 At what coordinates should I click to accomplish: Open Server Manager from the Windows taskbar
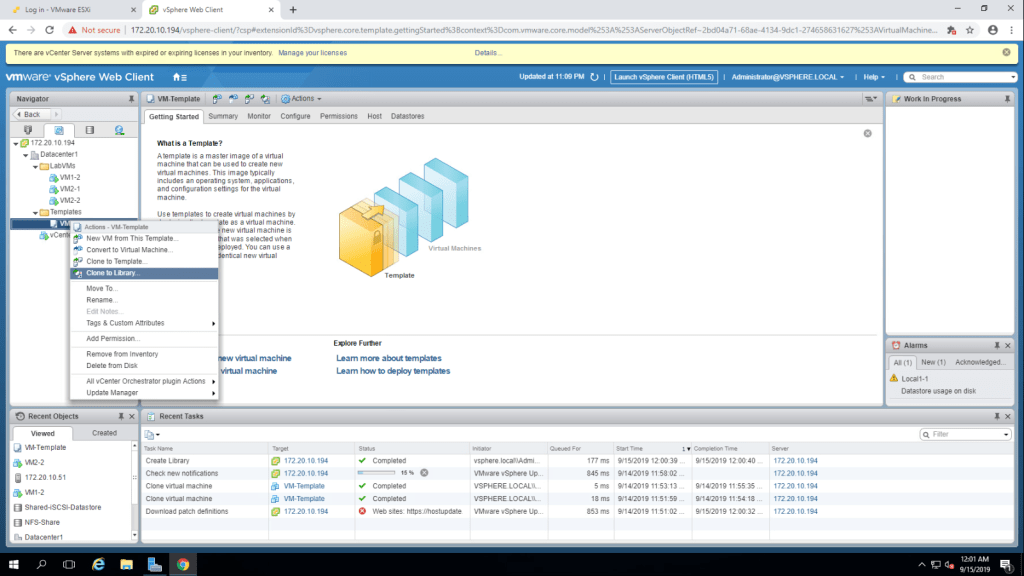[155, 564]
